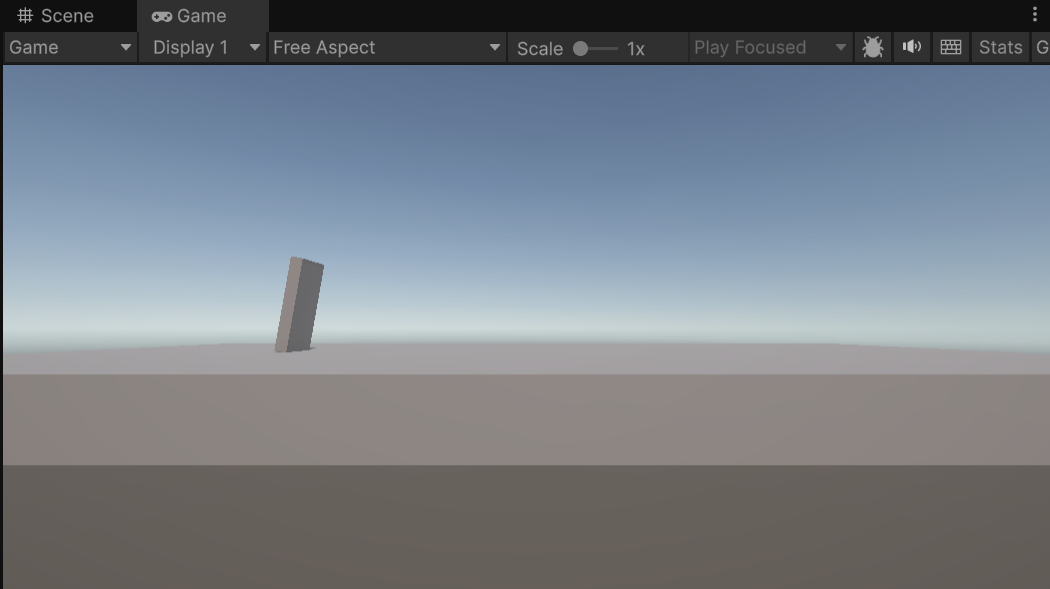Click the keyboard shortcuts icon
The height and width of the screenshot is (589, 1050).
[951, 47]
